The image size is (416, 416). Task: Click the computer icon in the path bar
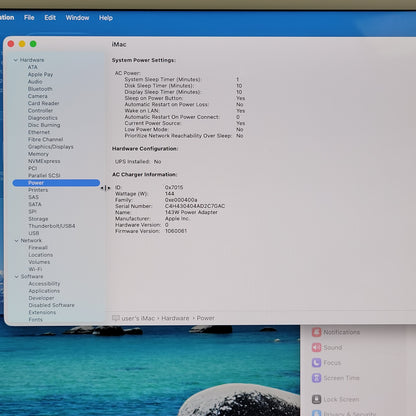pyautogui.click(x=116, y=318)
